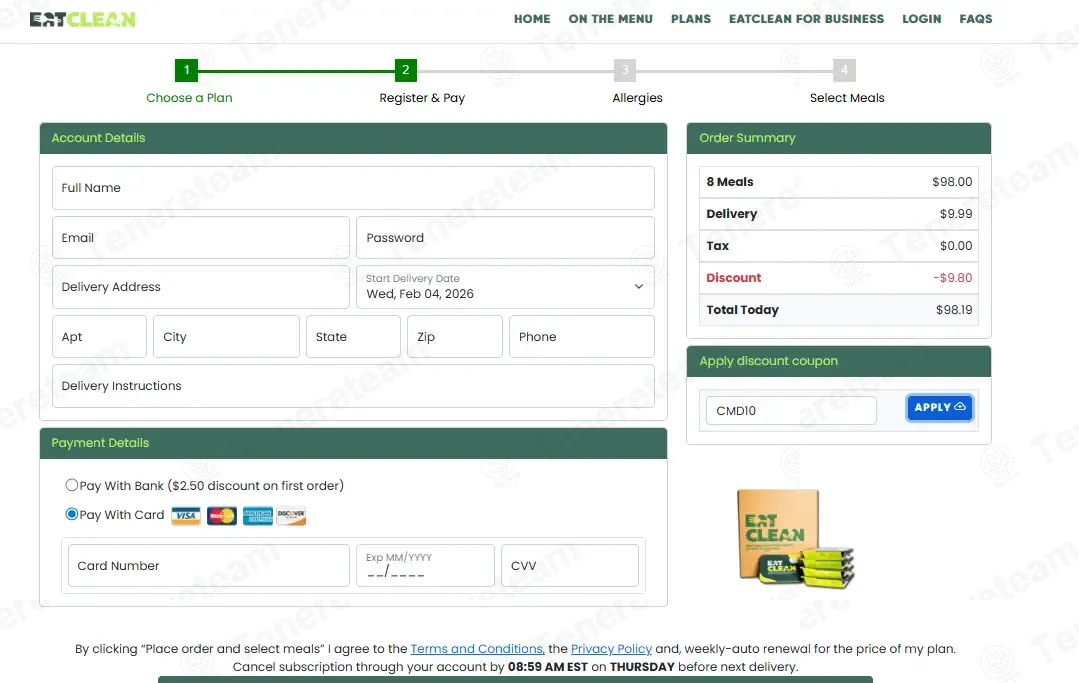Focus the CVV field
Screen dimensions: 1079x683
coord(570,565)
